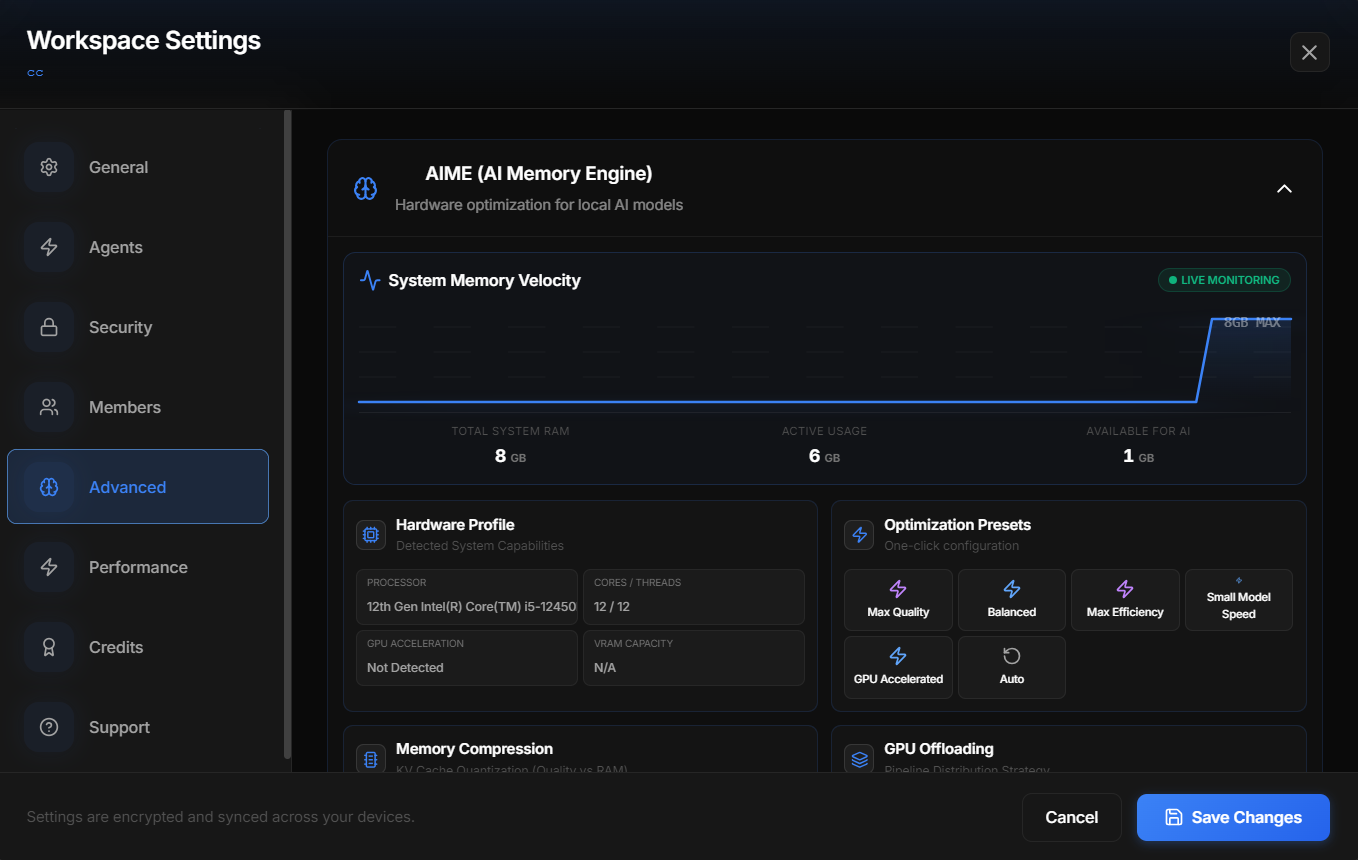Enable the GPU Accelerated preset

(898, 667)
